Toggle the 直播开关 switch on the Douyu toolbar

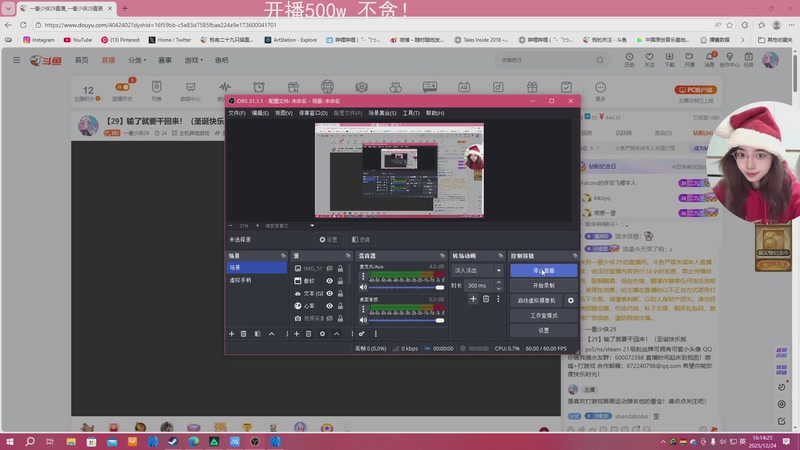(x=122, y=87)
